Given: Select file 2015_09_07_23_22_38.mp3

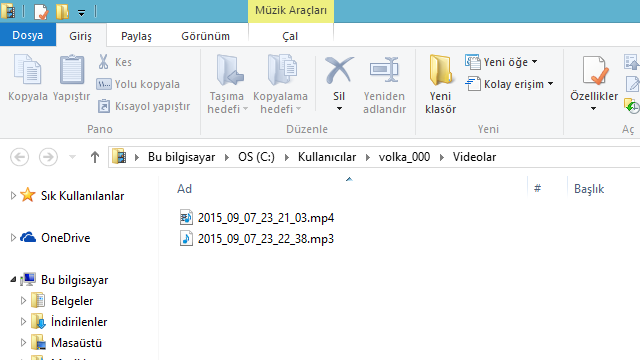Looking at the screenshot, I should coord(266,239).
